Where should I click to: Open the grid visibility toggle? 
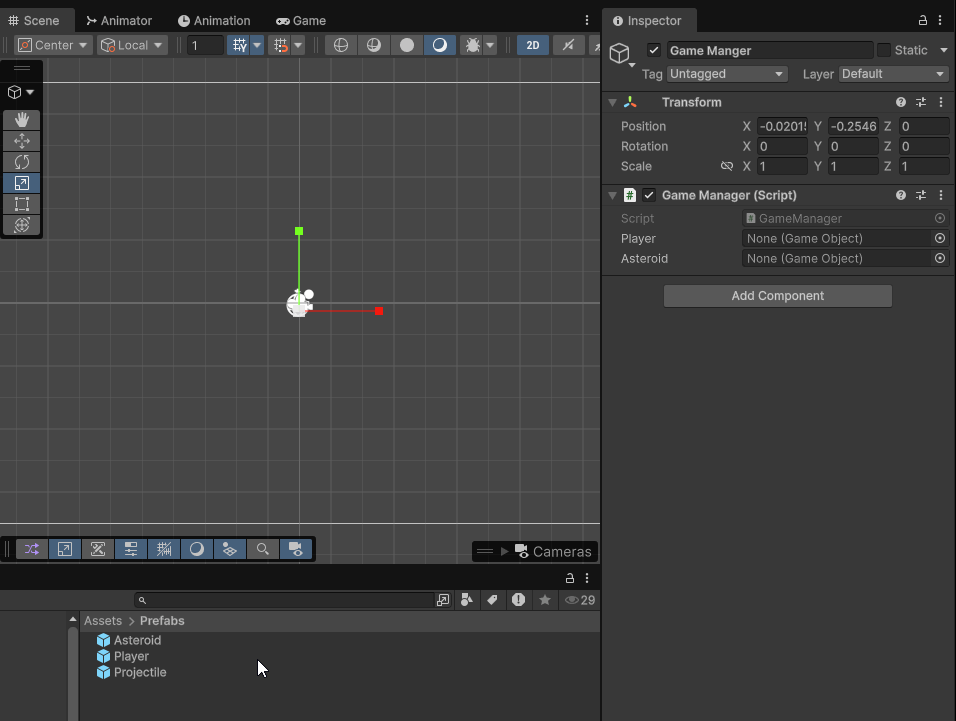[x=239, y=45]
